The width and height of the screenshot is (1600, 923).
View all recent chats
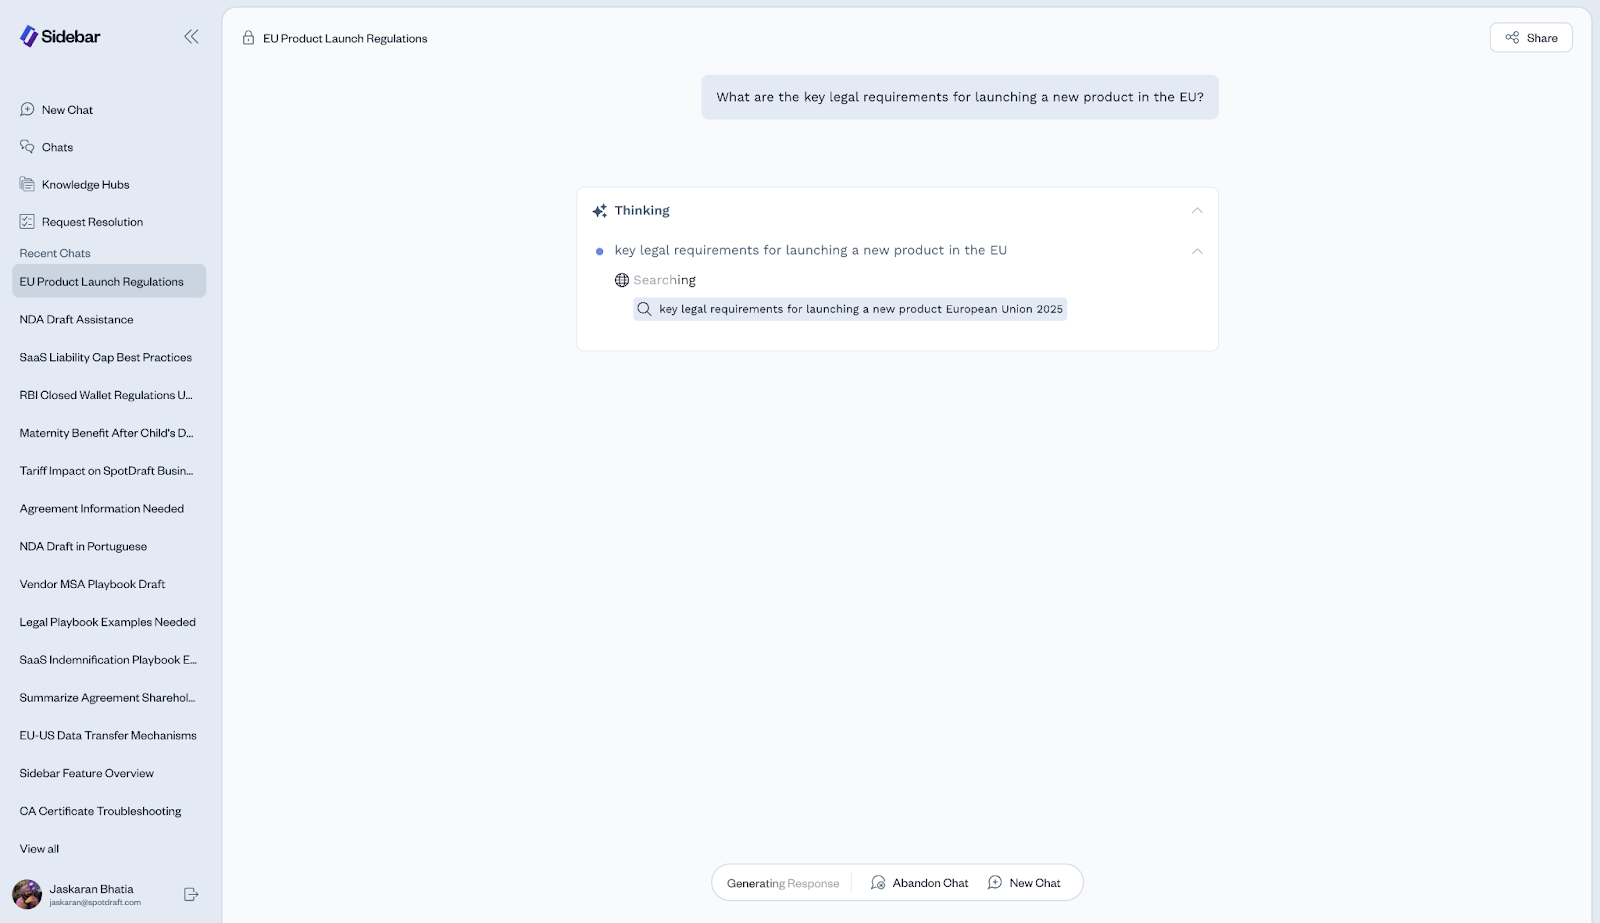[x=39, y=849]
